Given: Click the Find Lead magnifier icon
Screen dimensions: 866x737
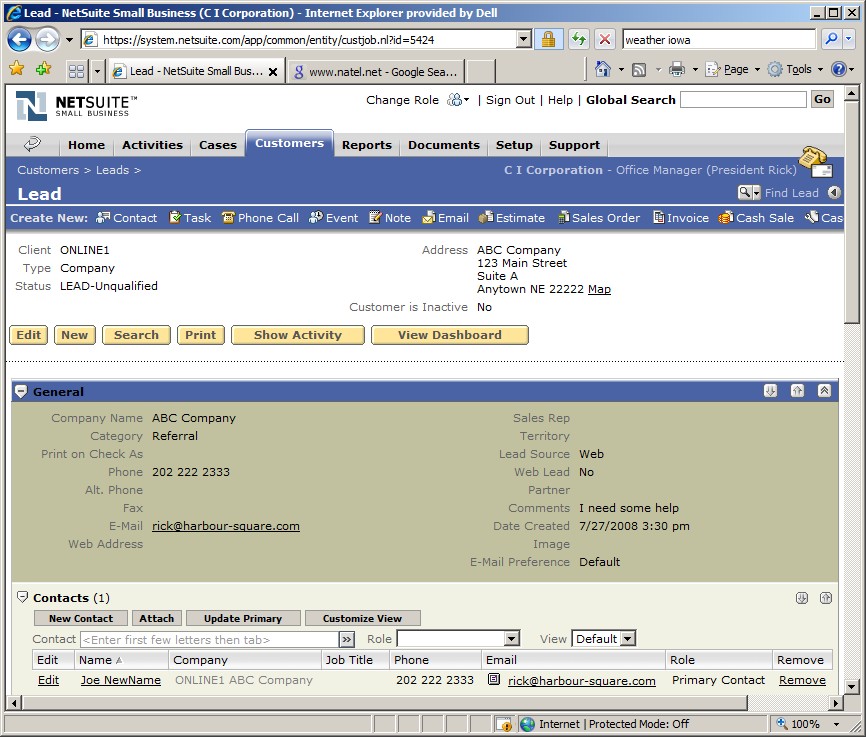Looking at the screenshot, I should pyautogui.click(x=745, y=192).
